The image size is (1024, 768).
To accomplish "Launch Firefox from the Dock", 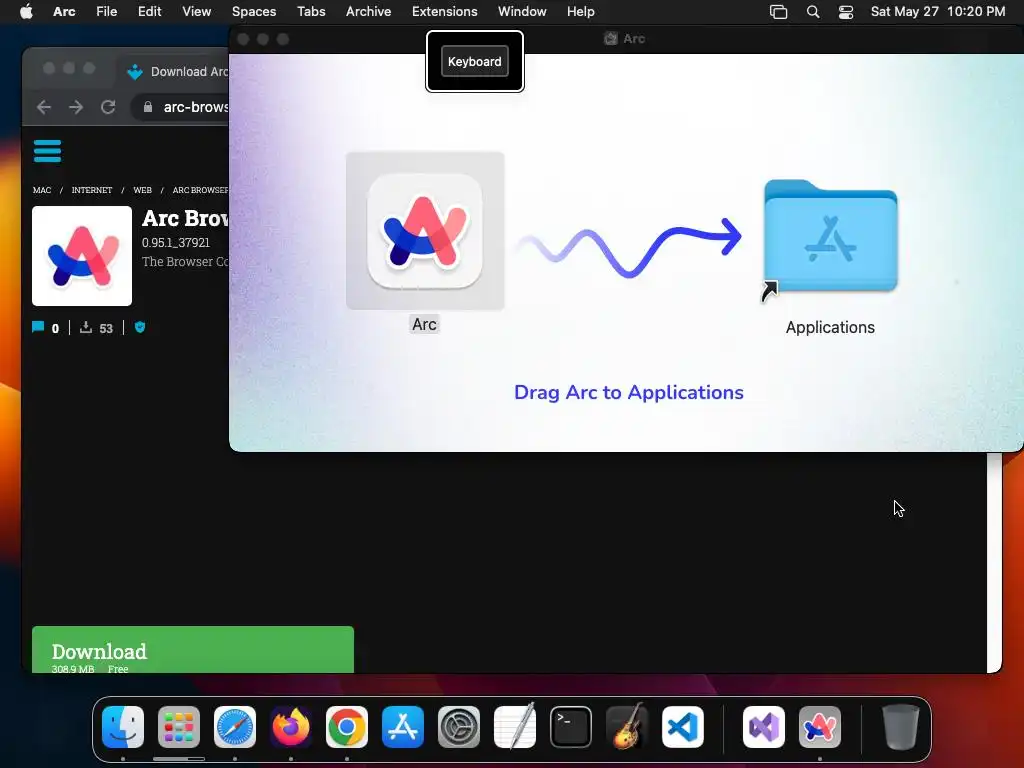I will coord(291,727).
